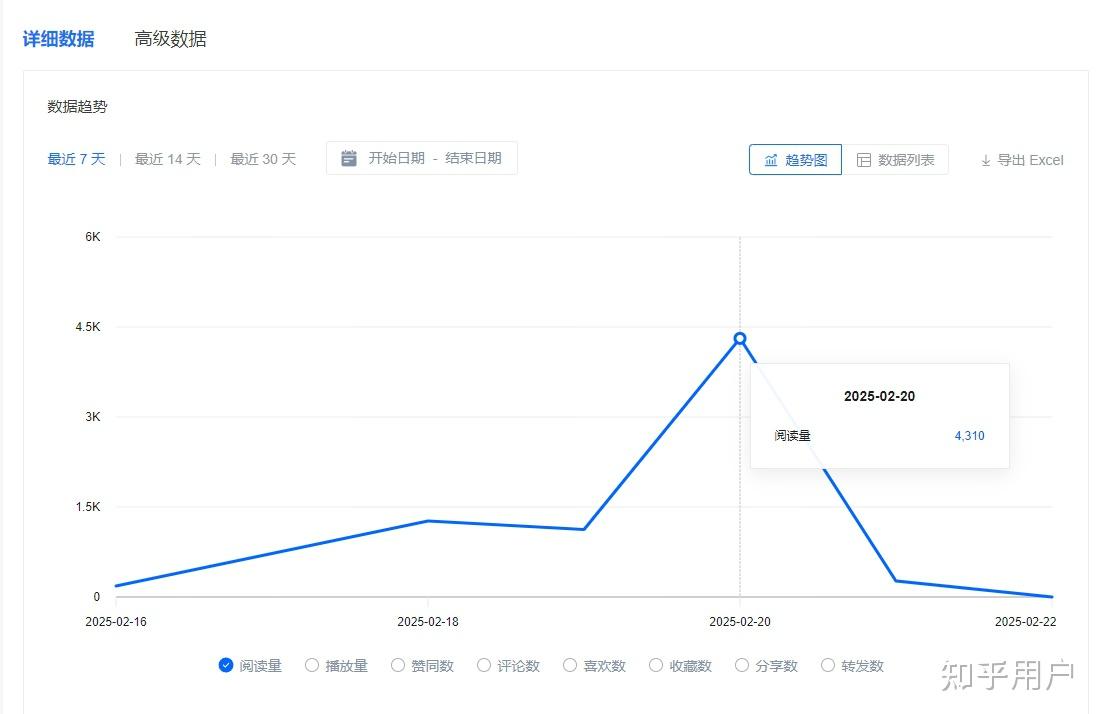Choose the 评论数 metric
The height and width of the screenshot is (714, 1105).
pyautogui.click(x=484, y=665)
